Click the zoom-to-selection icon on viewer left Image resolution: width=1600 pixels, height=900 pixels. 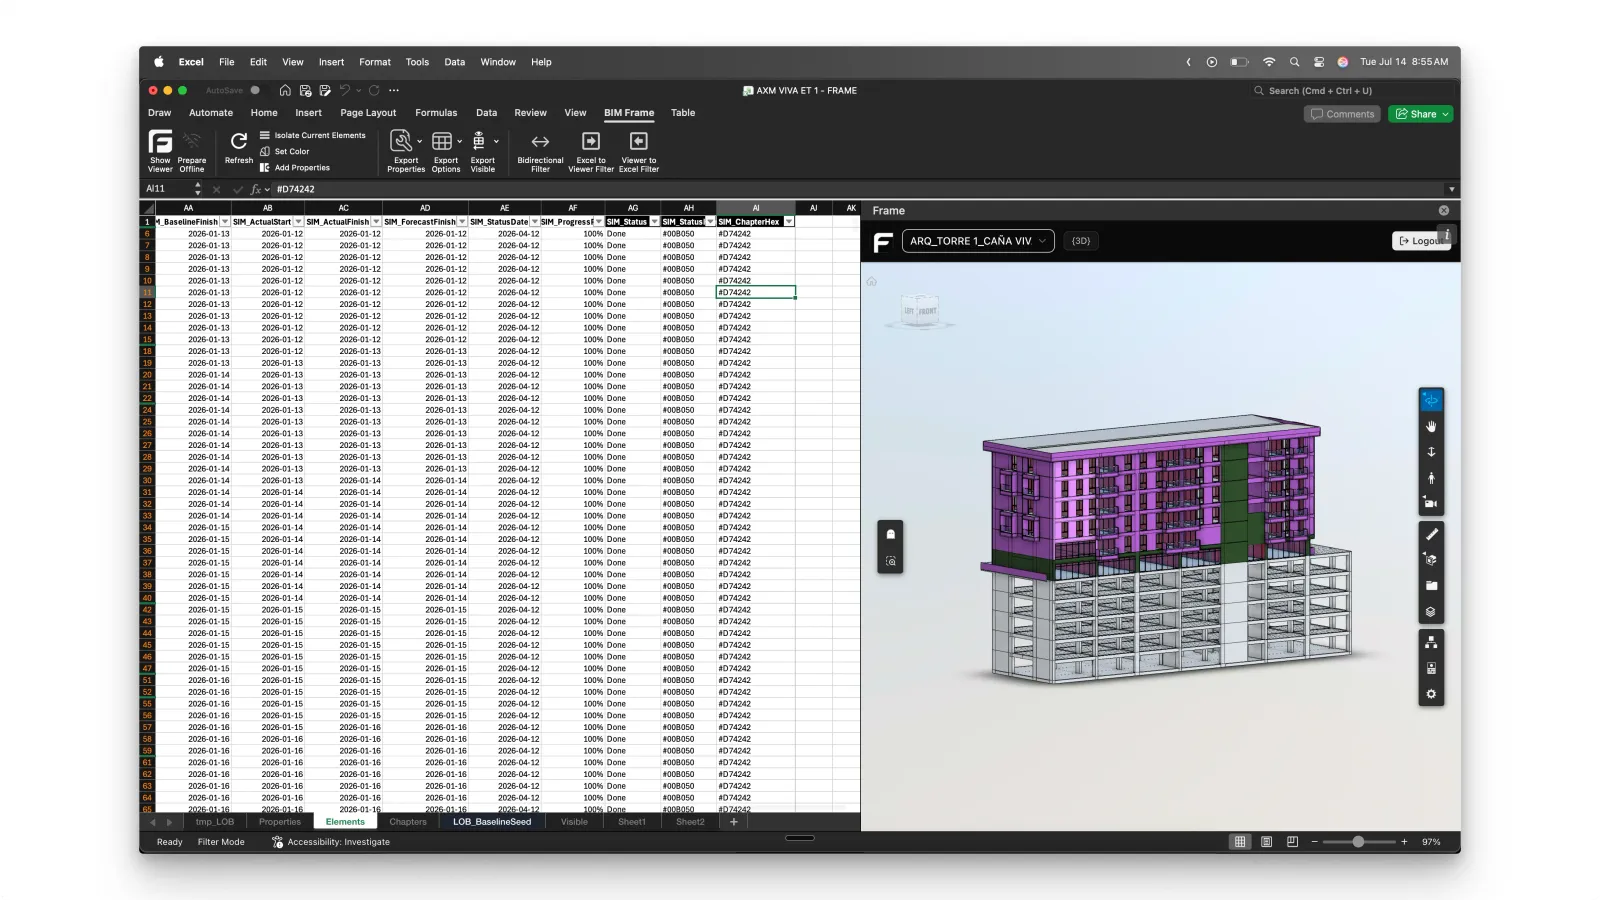[x=891, y=561]
